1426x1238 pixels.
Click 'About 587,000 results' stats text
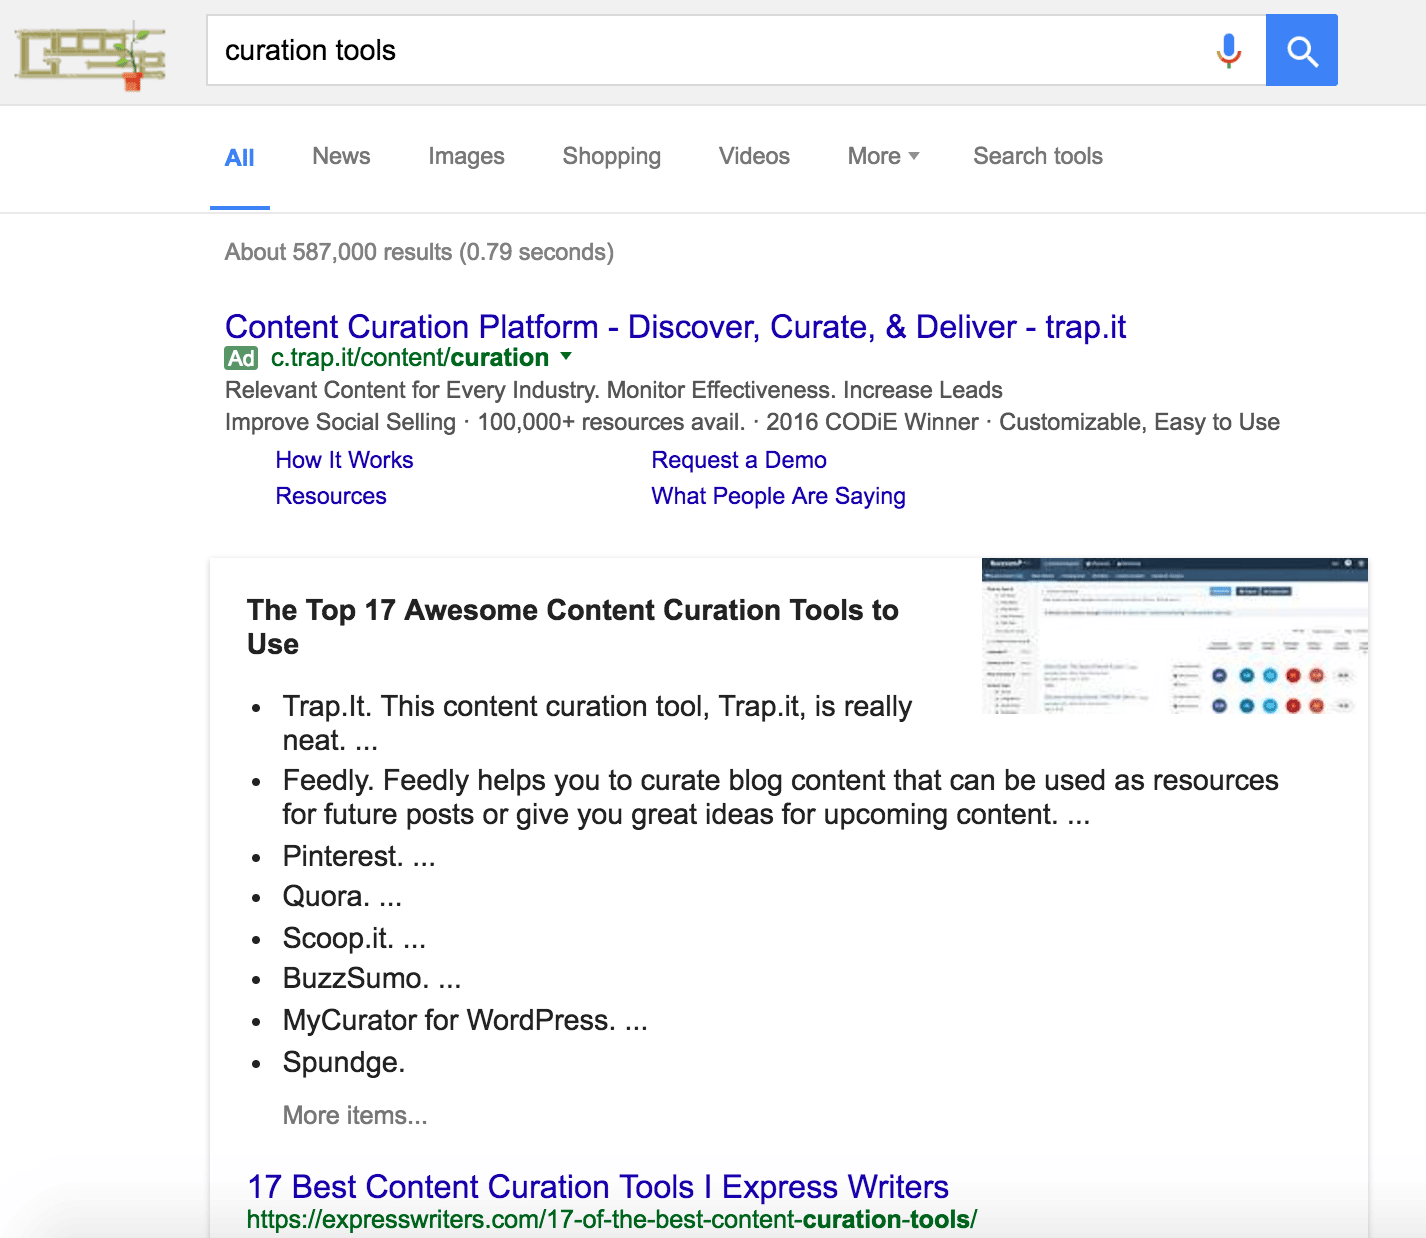[419, 252]
